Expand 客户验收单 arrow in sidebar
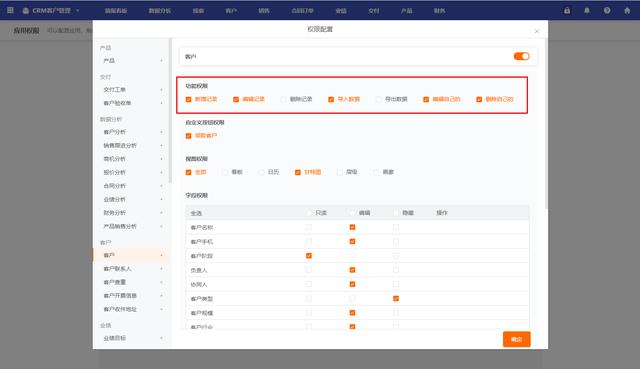640x369 pixels. point(162,103)
